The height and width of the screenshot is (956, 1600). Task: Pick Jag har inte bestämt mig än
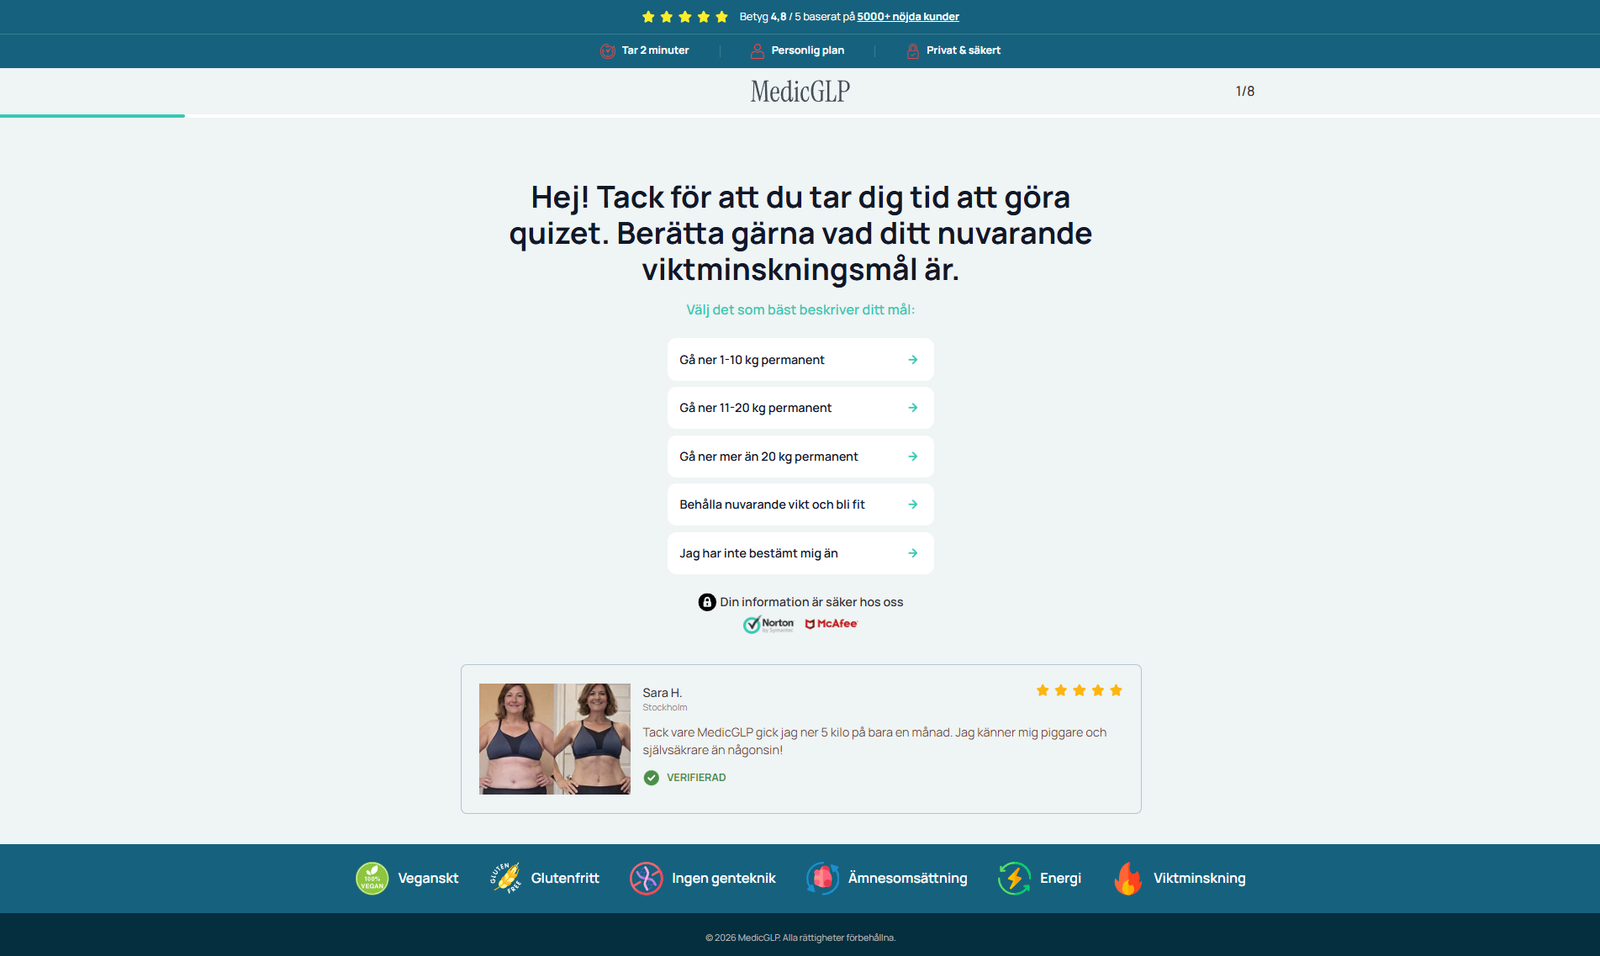[x=801, y=553]
